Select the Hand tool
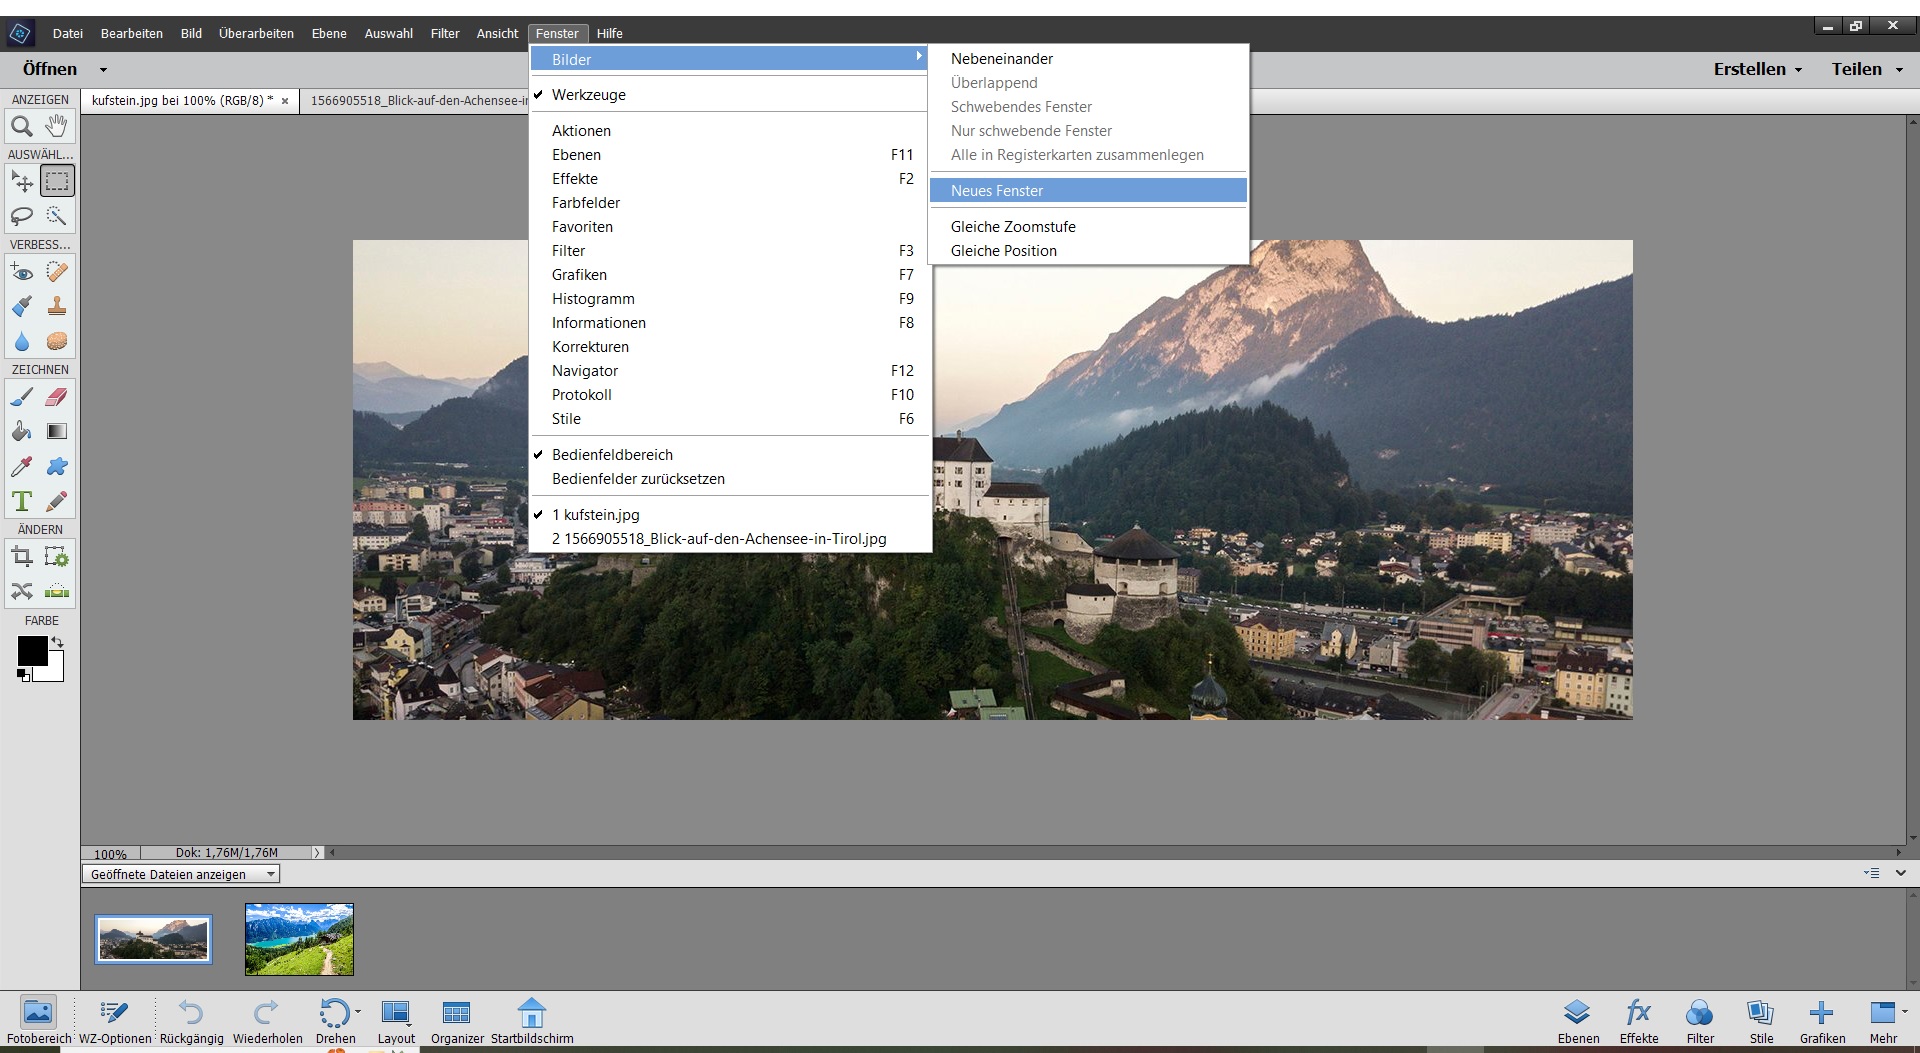The image size is (1920, 1053). coord(56,126)
